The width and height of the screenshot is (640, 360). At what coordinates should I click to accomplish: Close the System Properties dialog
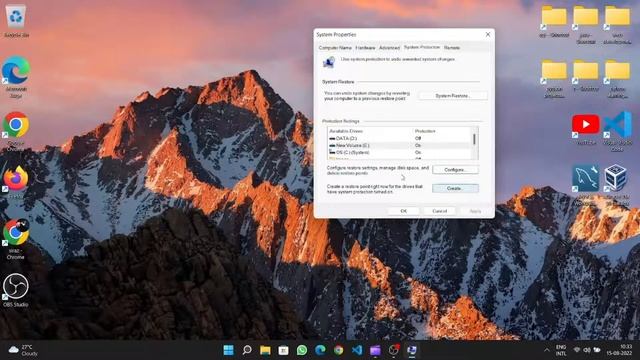click(x=488, y=35)
